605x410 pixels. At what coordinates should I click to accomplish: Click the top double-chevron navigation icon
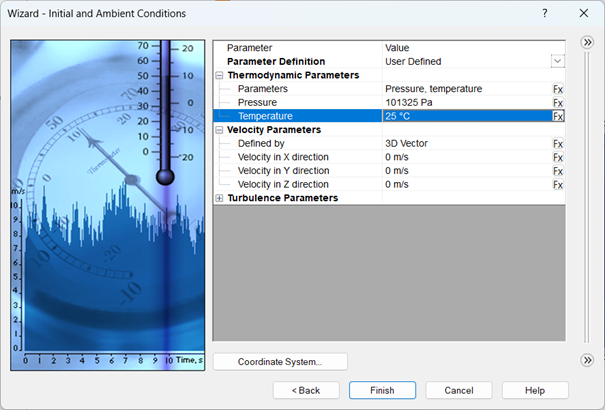click(587, 43)
